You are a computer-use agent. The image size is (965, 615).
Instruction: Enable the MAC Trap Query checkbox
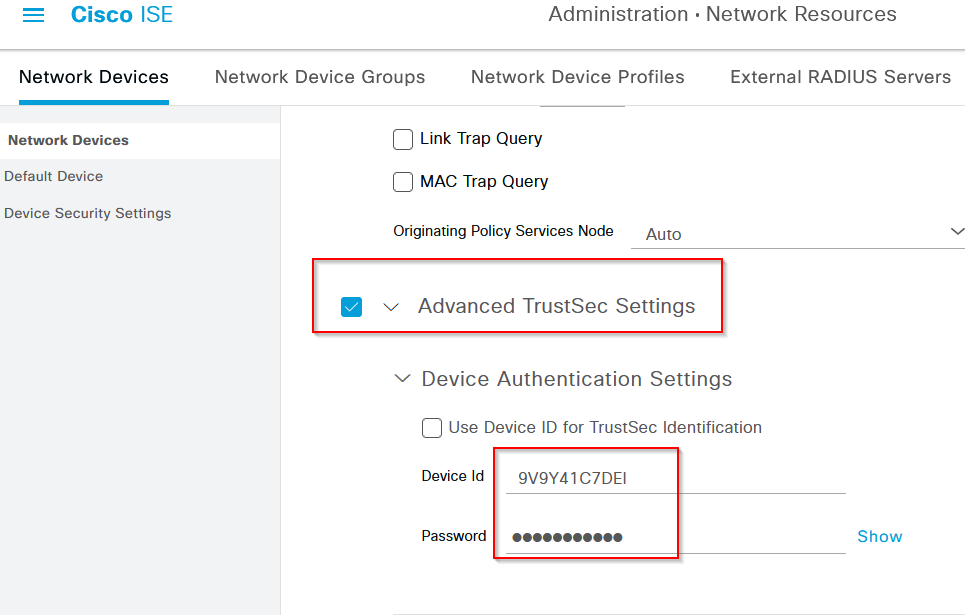pyautogui.click(x=402, y=182)
